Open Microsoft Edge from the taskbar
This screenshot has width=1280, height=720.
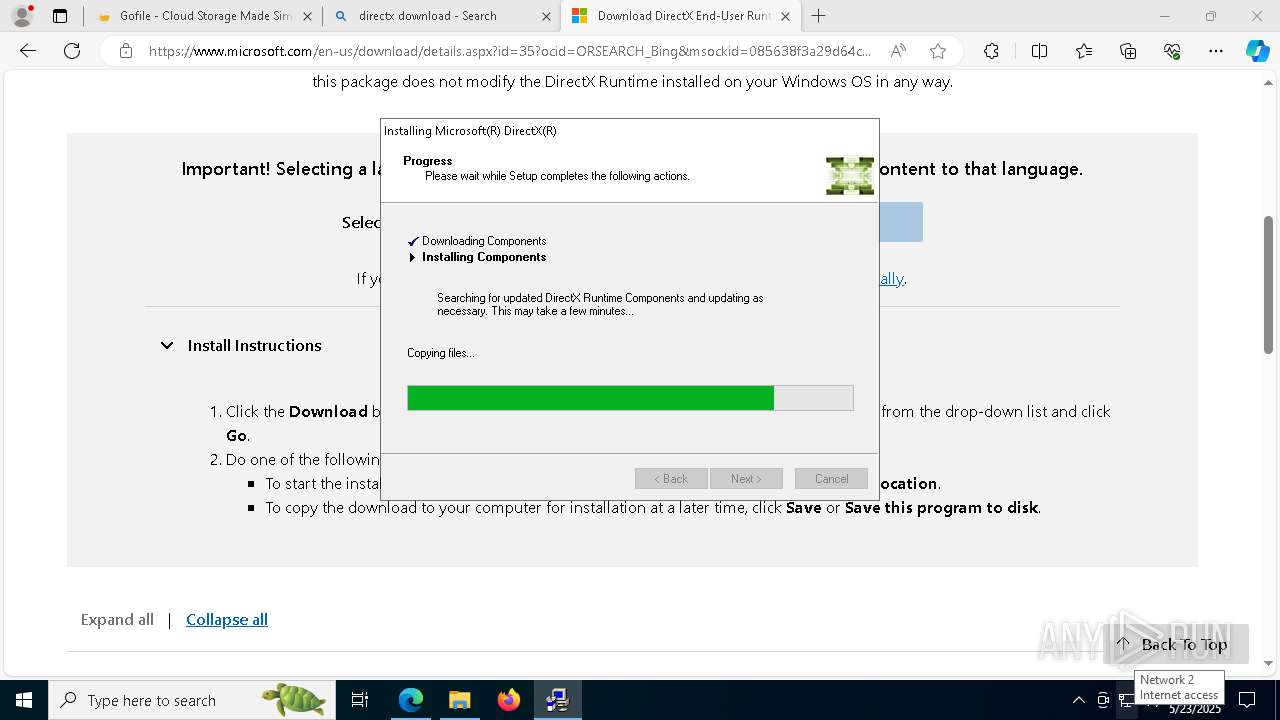point(411,700)
